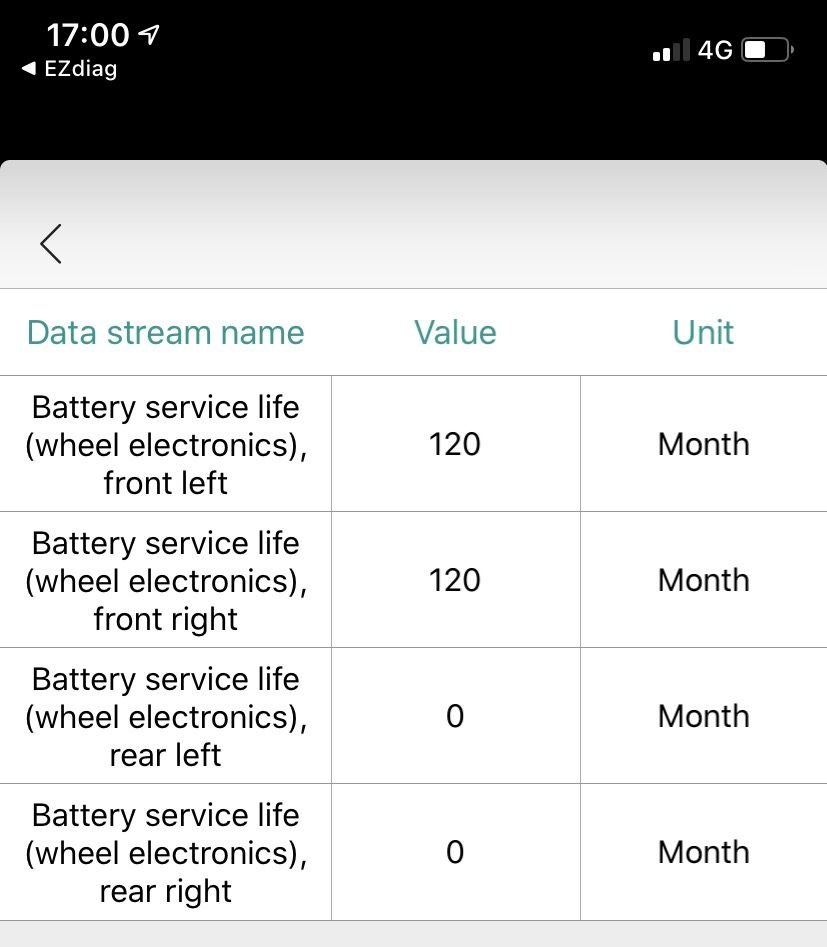The image size is (827, 947).
Task: Open rear right battery service life row
Action: 165,853
